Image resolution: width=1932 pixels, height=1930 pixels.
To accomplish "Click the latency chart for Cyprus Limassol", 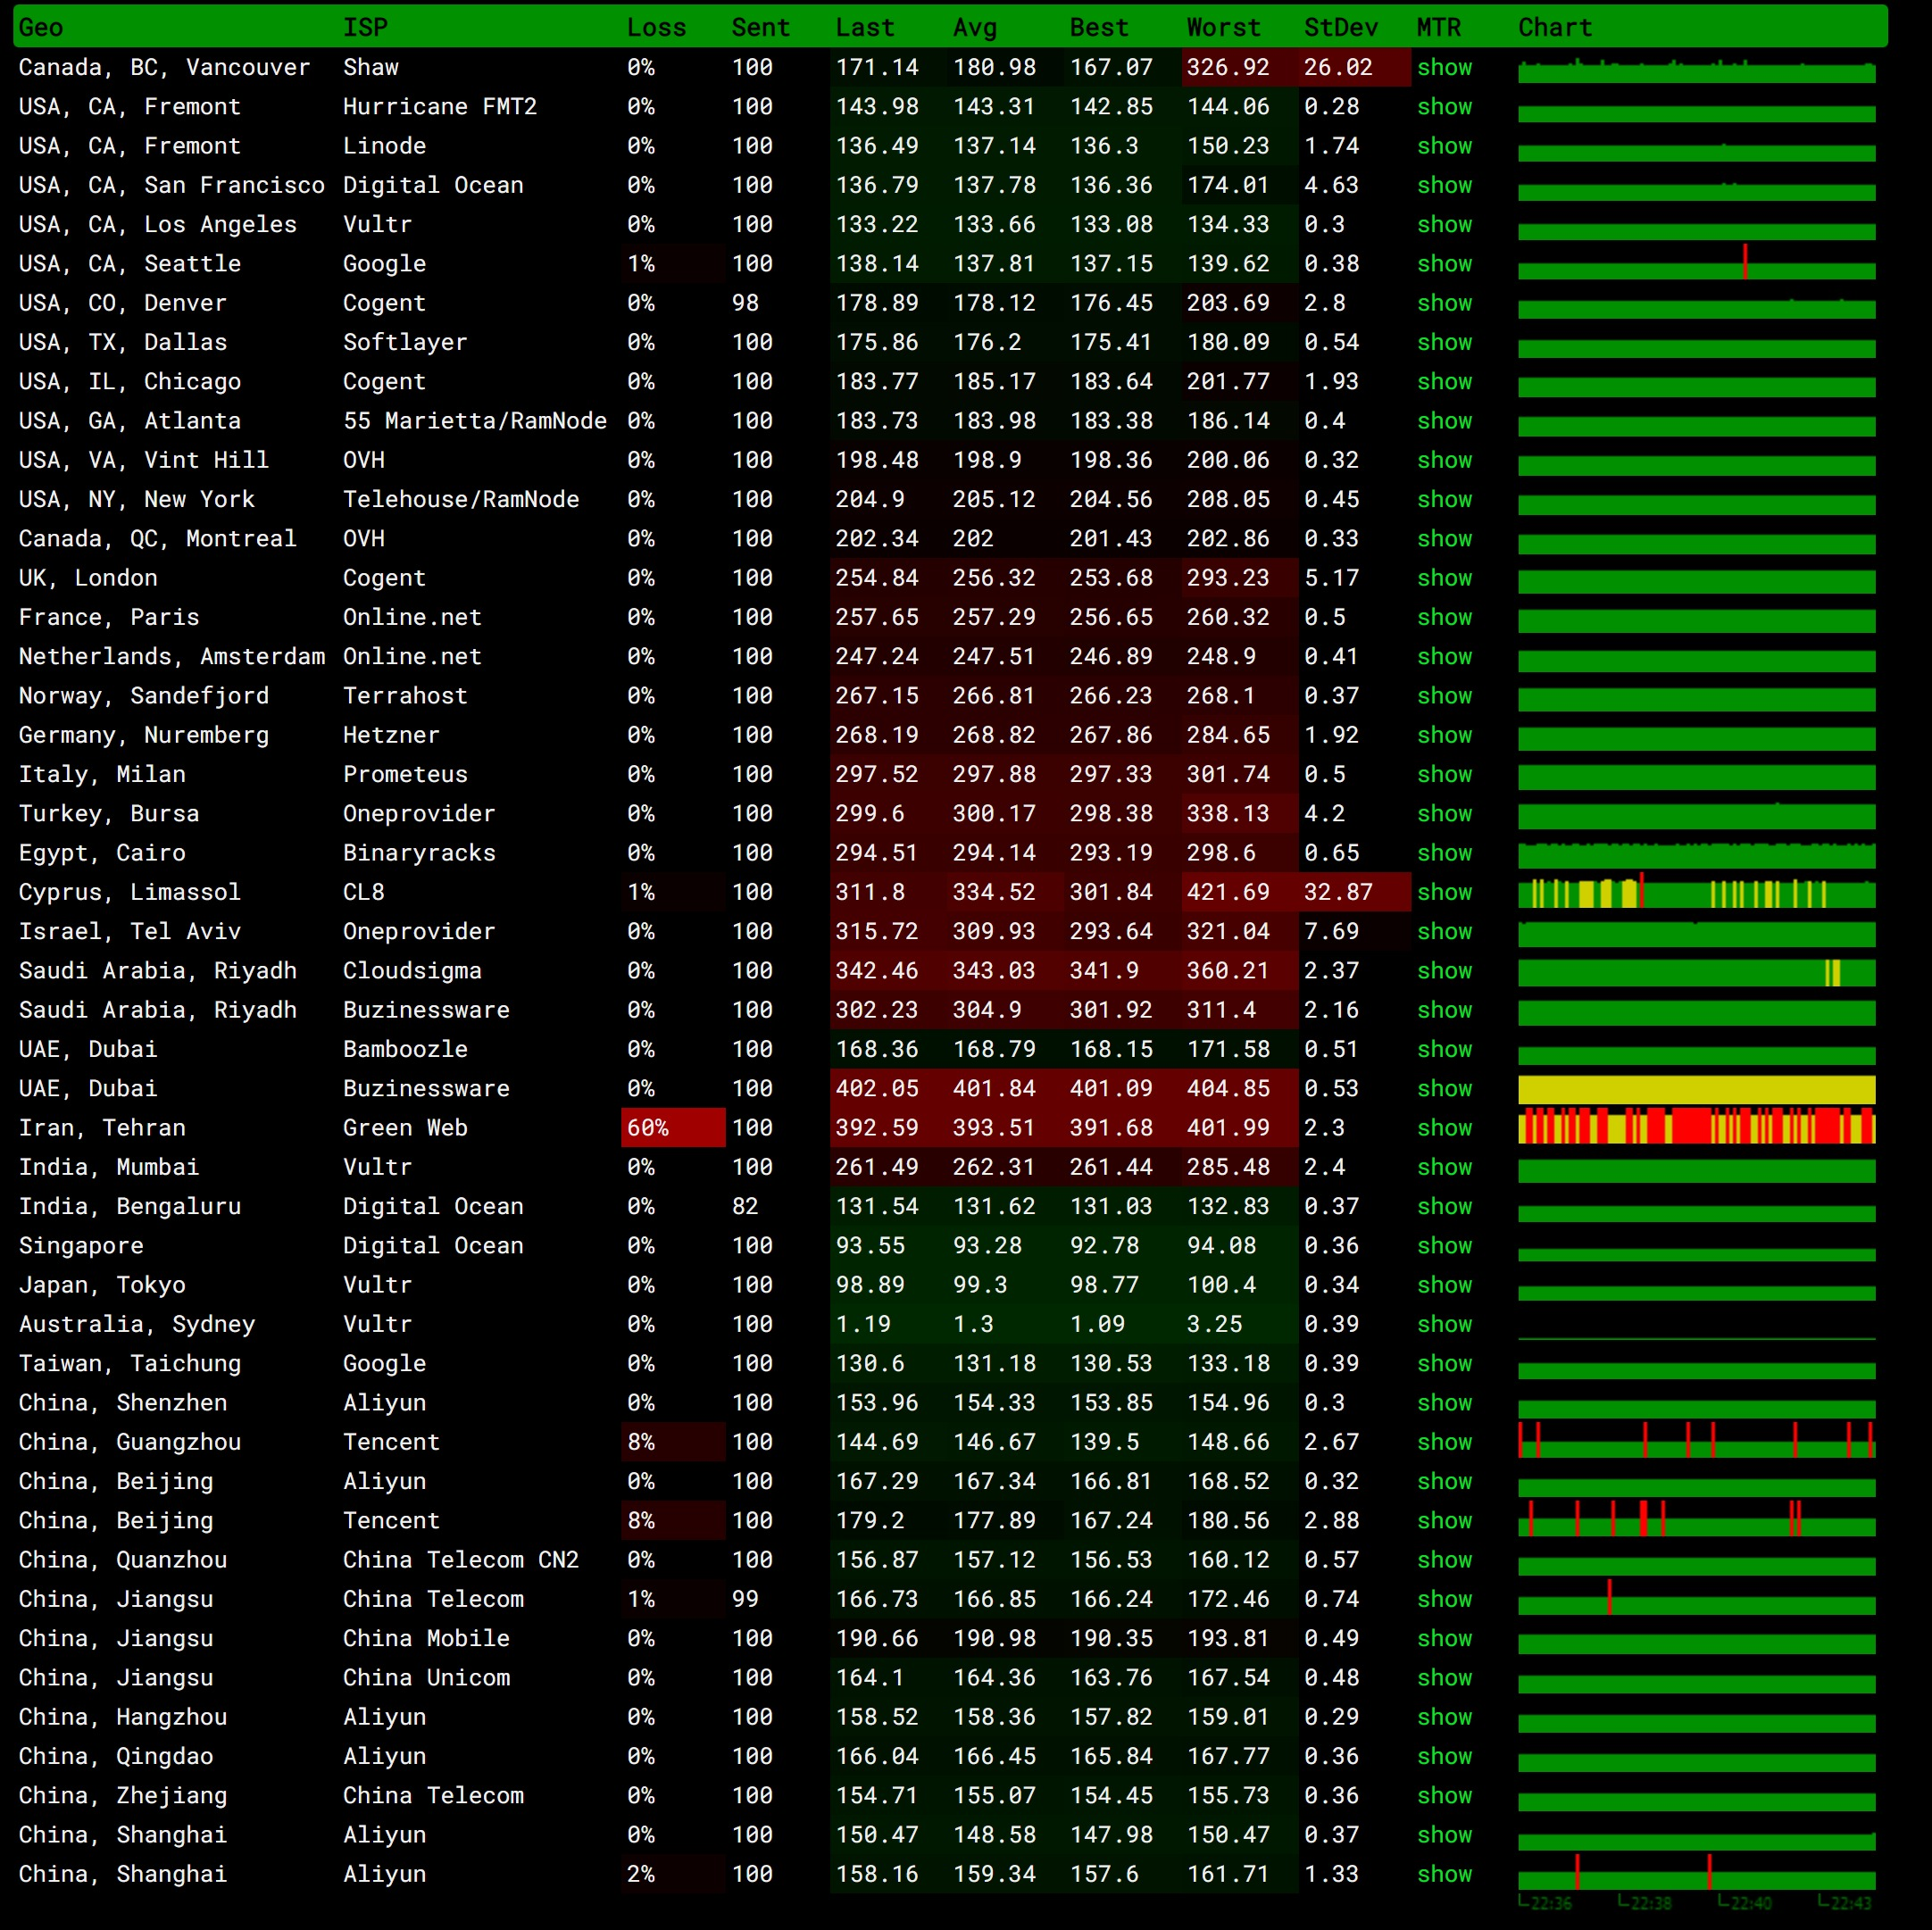I will coord(1696,892).
